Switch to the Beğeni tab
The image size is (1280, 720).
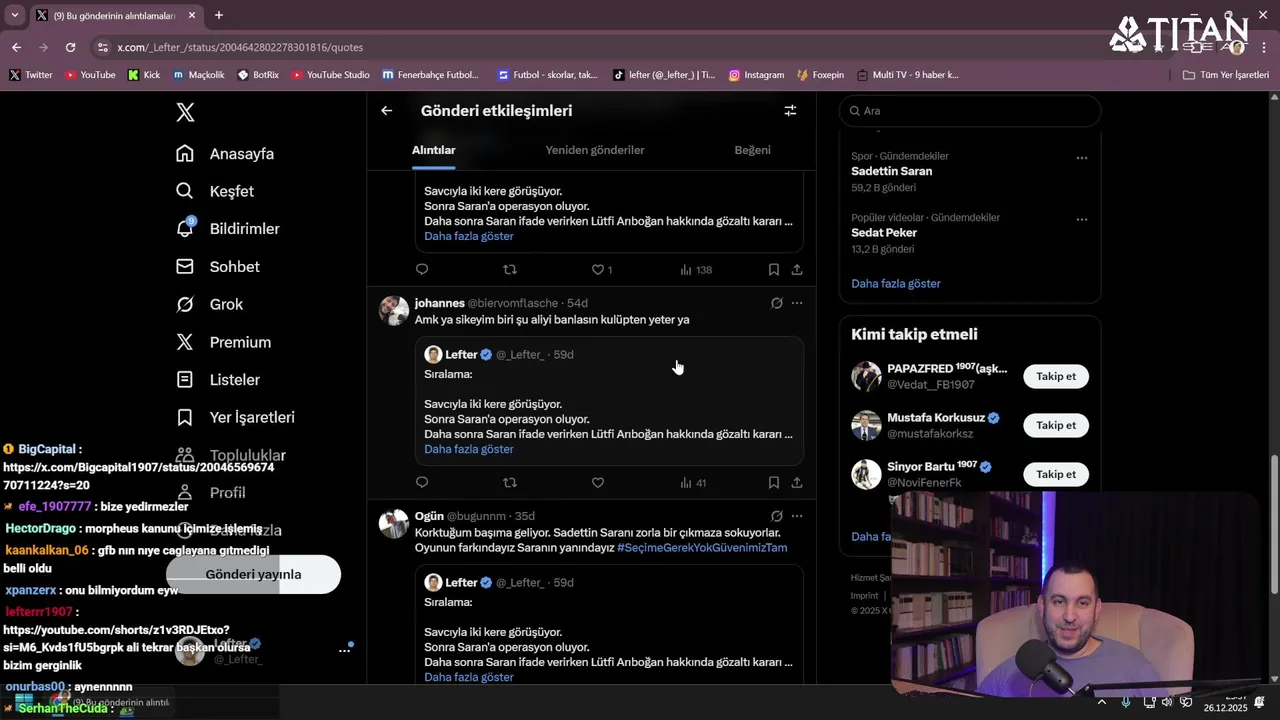[753, 150]
